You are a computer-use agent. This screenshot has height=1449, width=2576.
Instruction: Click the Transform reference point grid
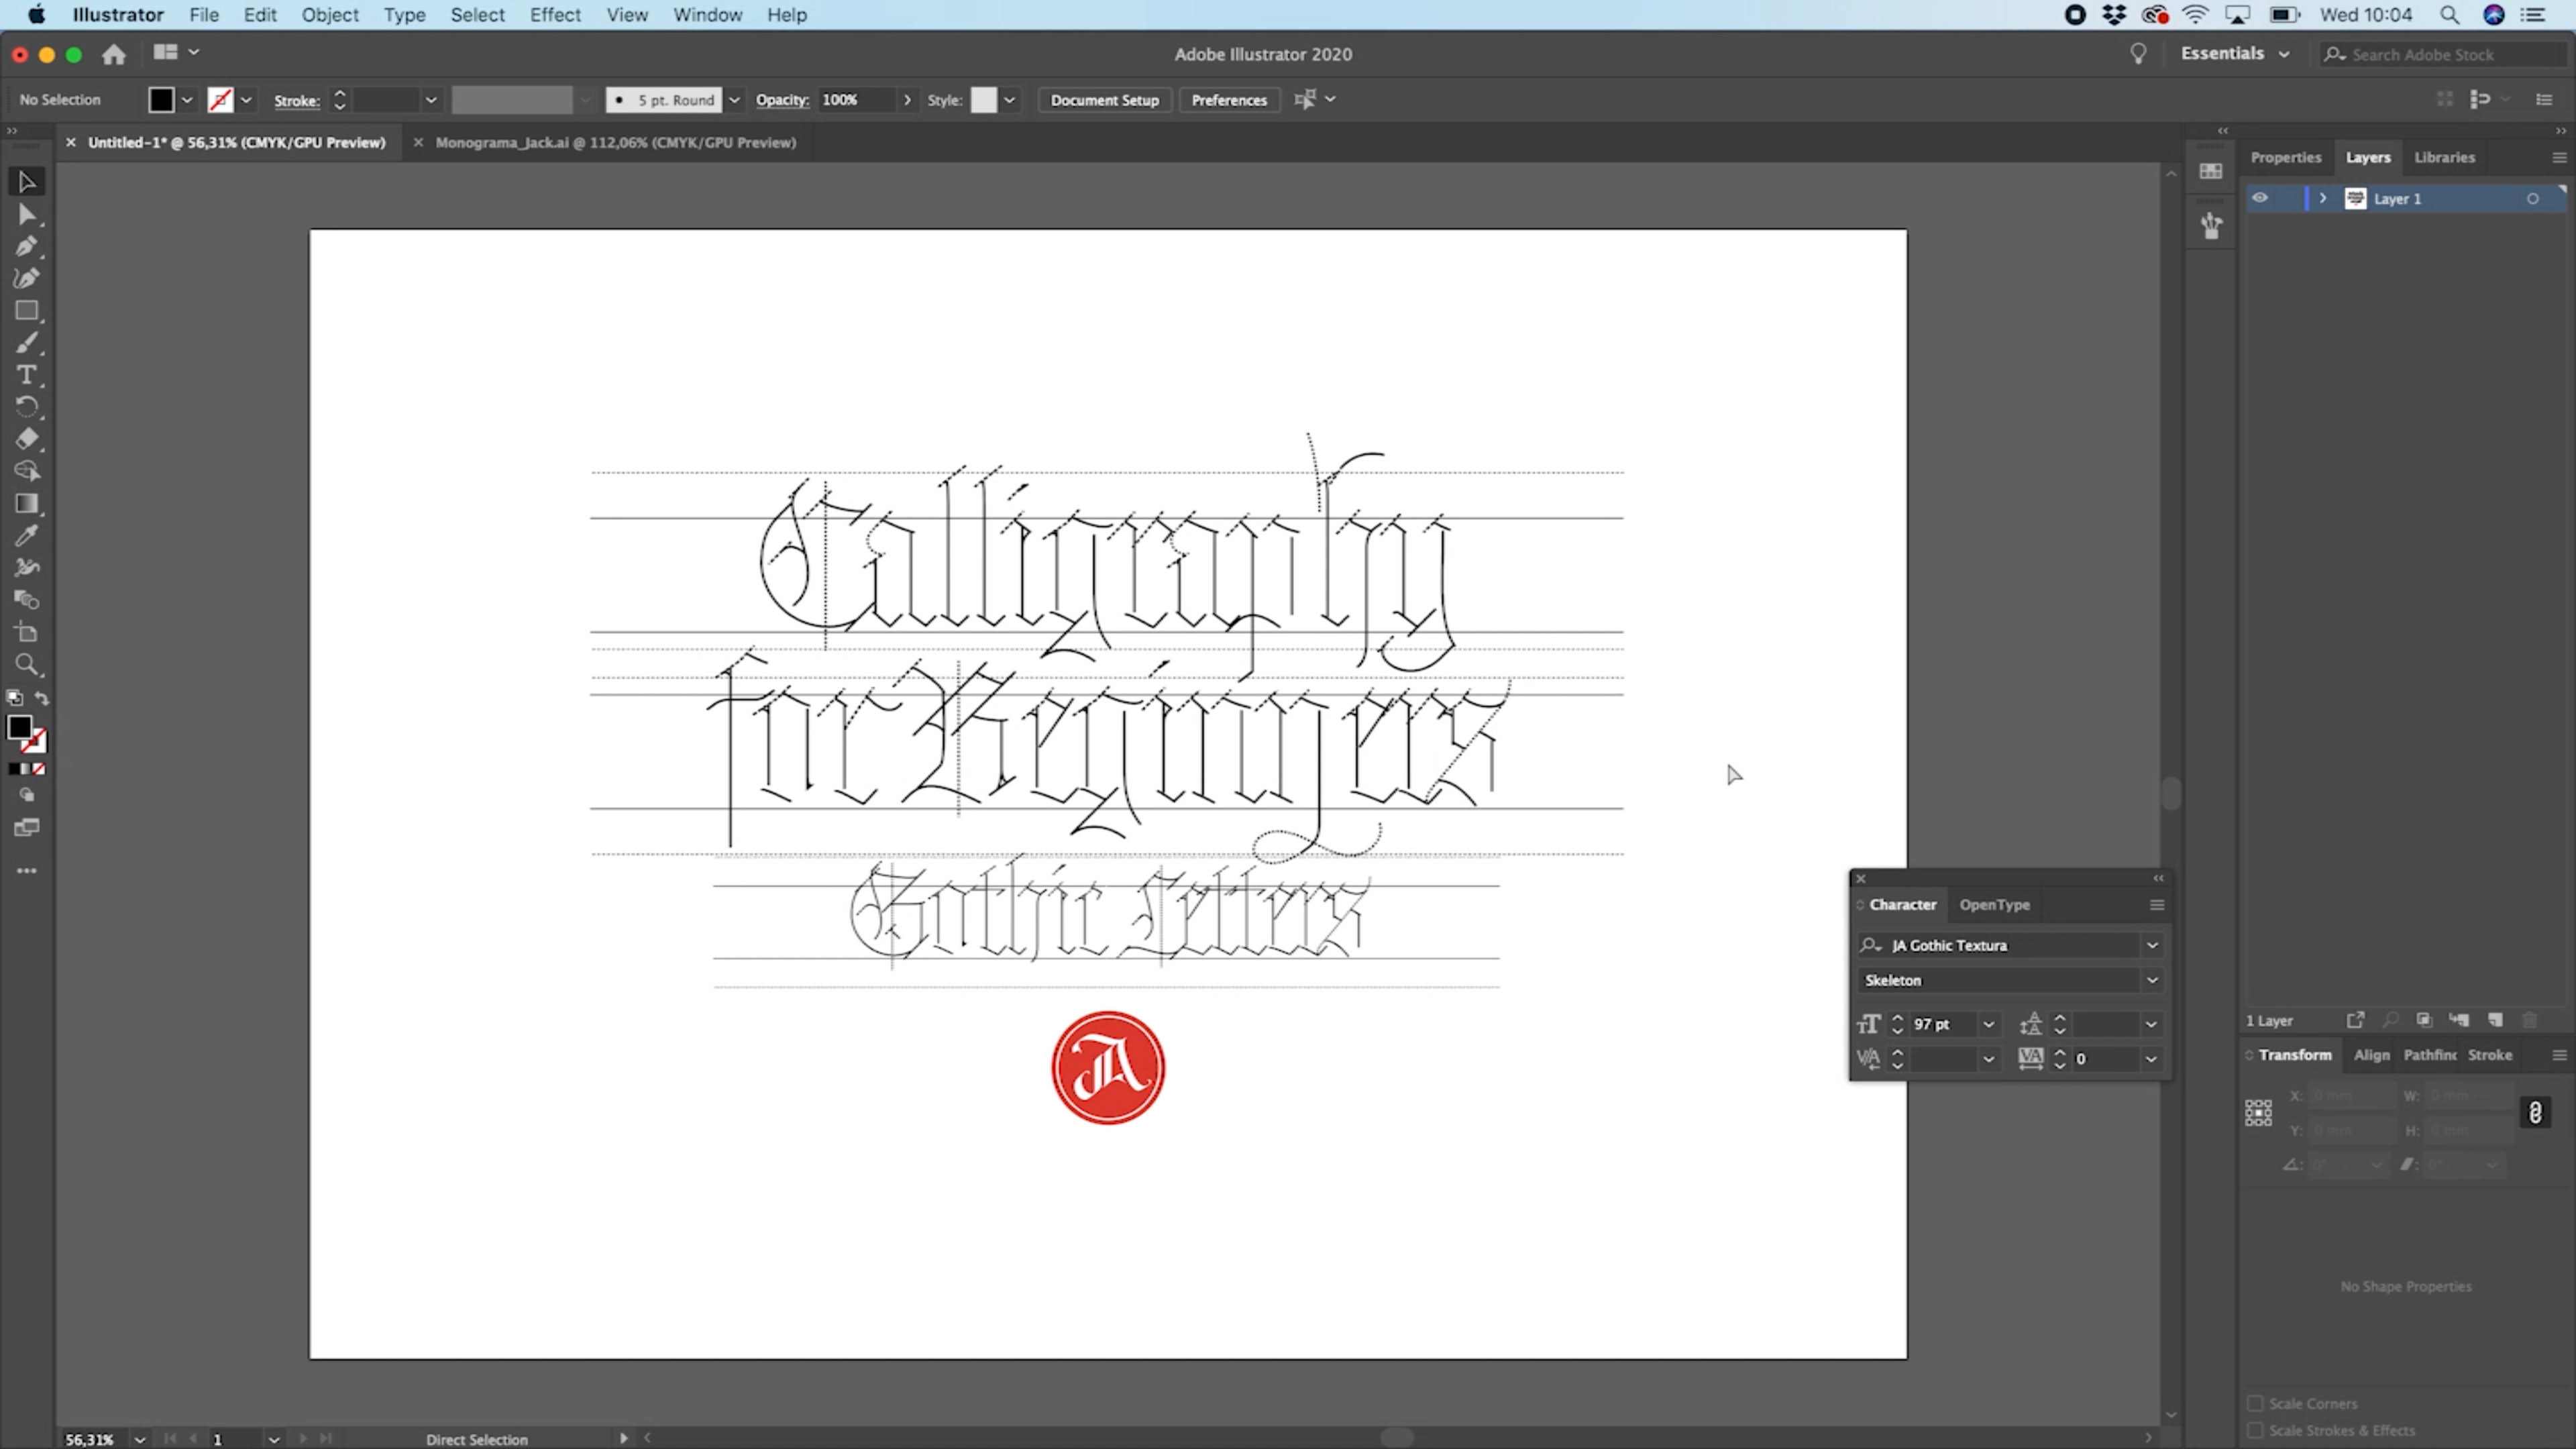pyautogui.click(x=2259, y=1113)
